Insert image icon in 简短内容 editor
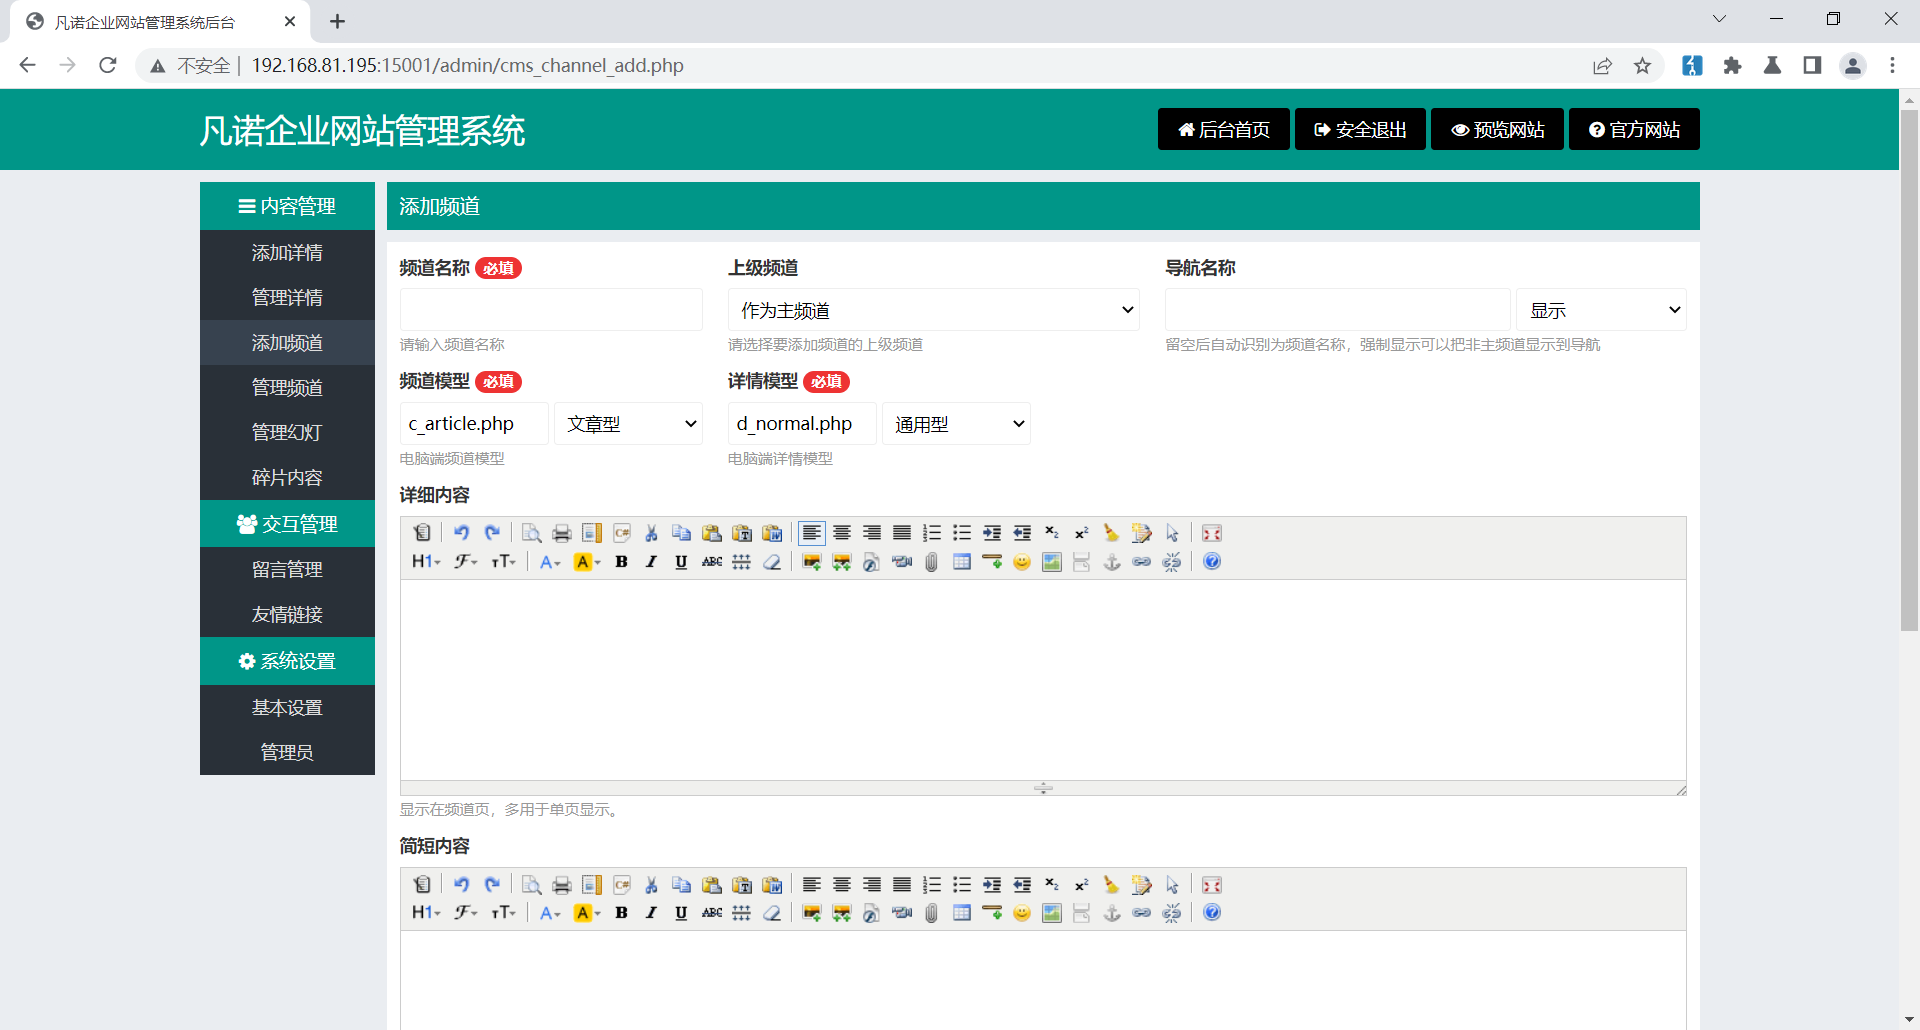1920x1030 pixels. click(812, 913)
